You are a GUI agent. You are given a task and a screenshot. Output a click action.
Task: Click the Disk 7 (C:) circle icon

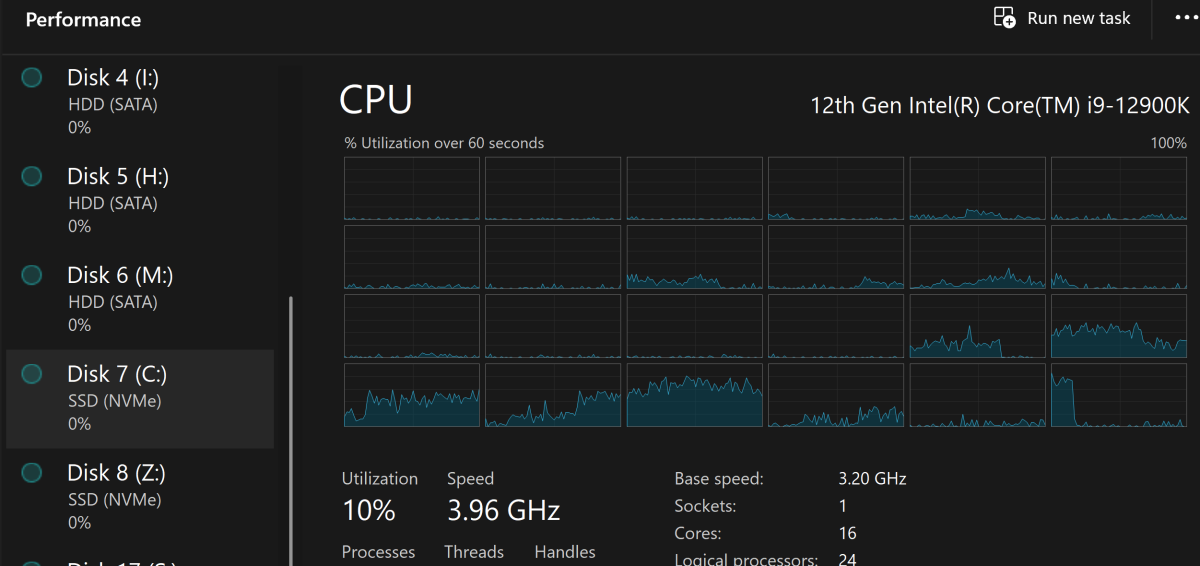point(32,374)
